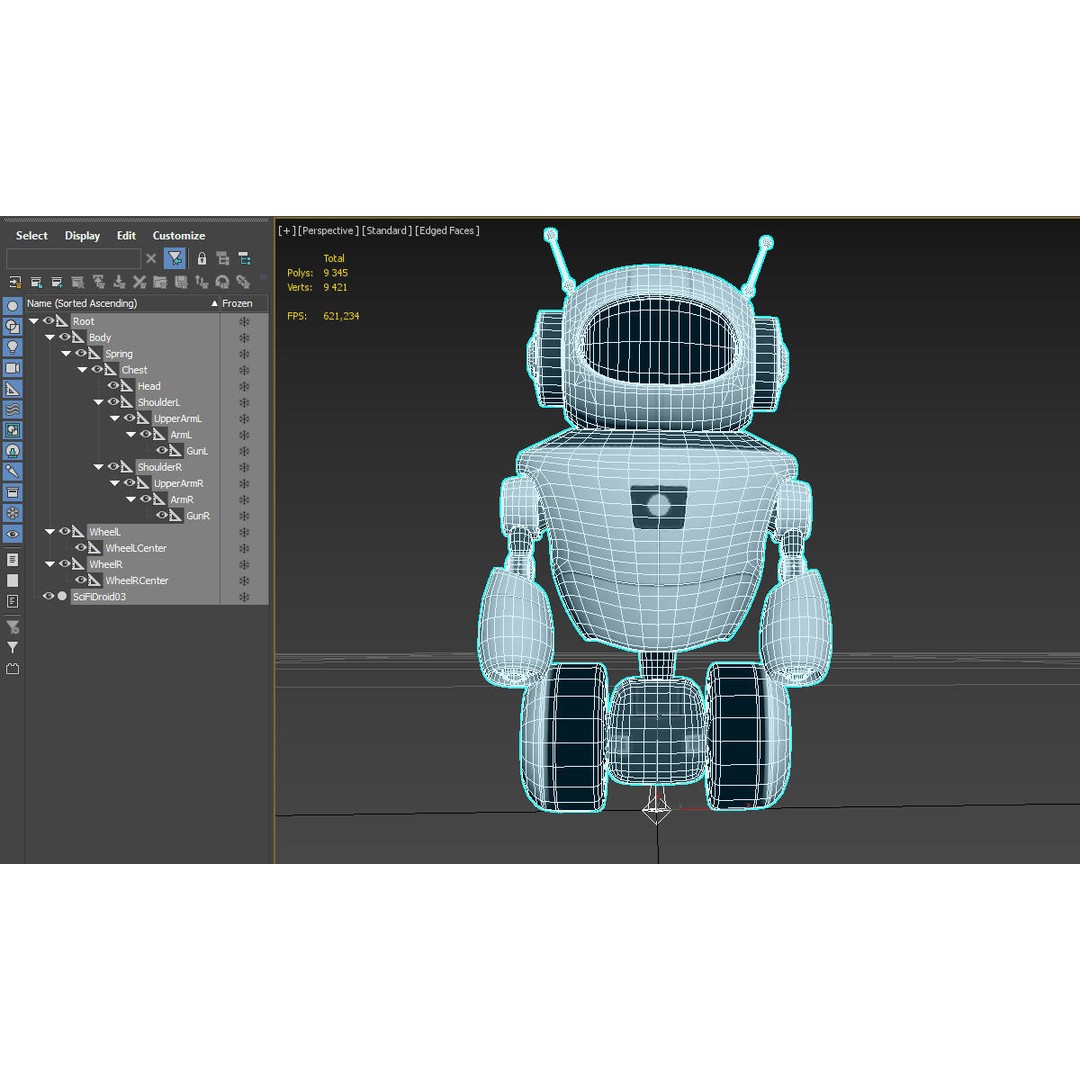
Task: Collapse the Chest tree node
Action: (x=82, y=370)
